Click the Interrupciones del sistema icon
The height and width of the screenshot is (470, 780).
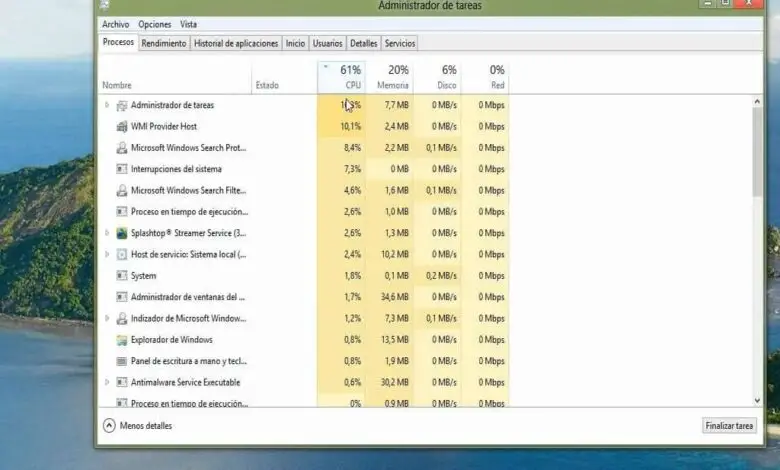point(122,169)
